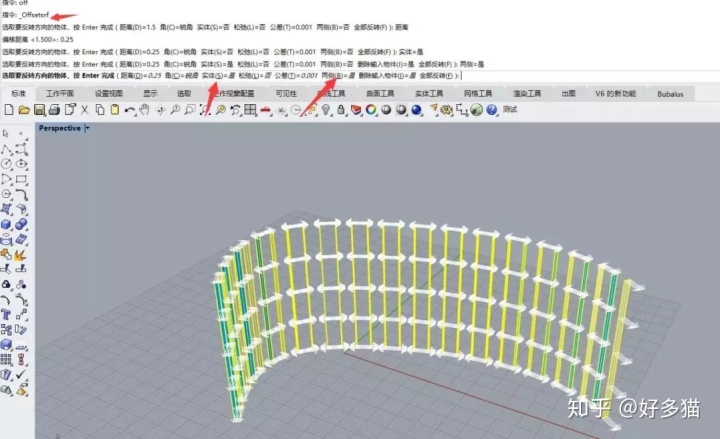720x439 pixels.
Task: Click the Open file folder icon
Action: (24, 109)
